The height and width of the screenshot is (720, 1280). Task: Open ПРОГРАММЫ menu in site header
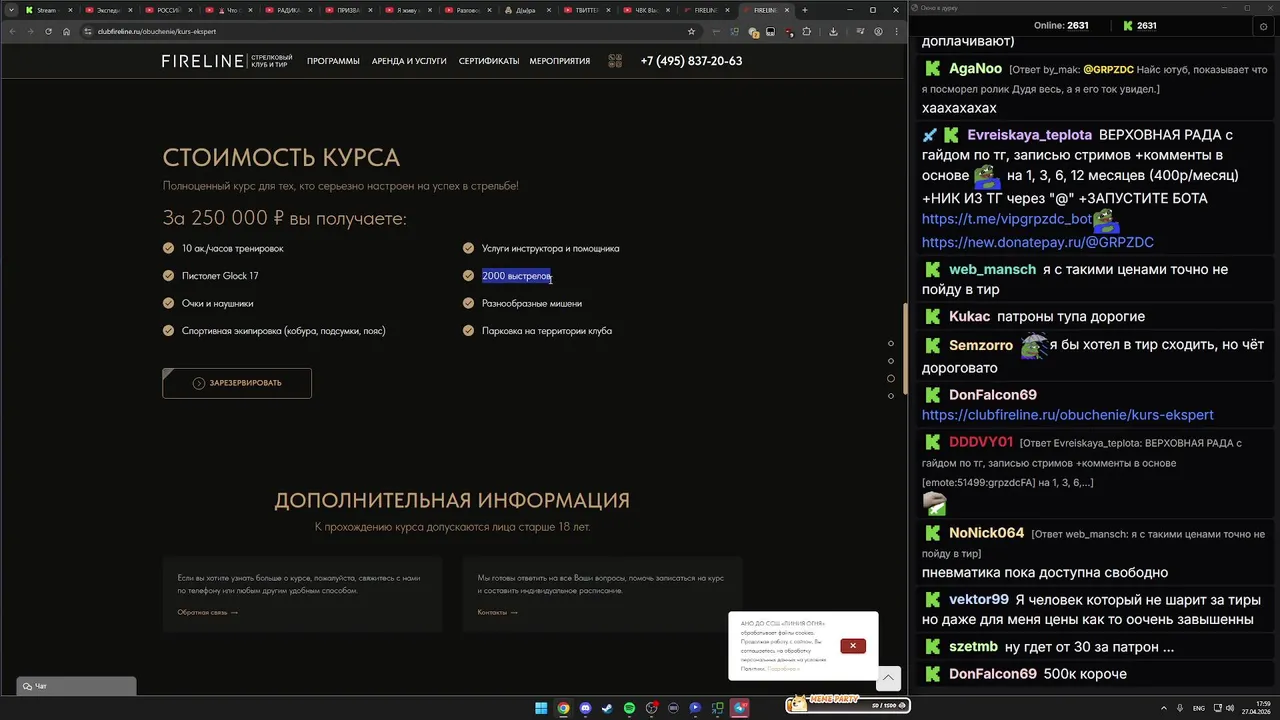pos(333,61)
